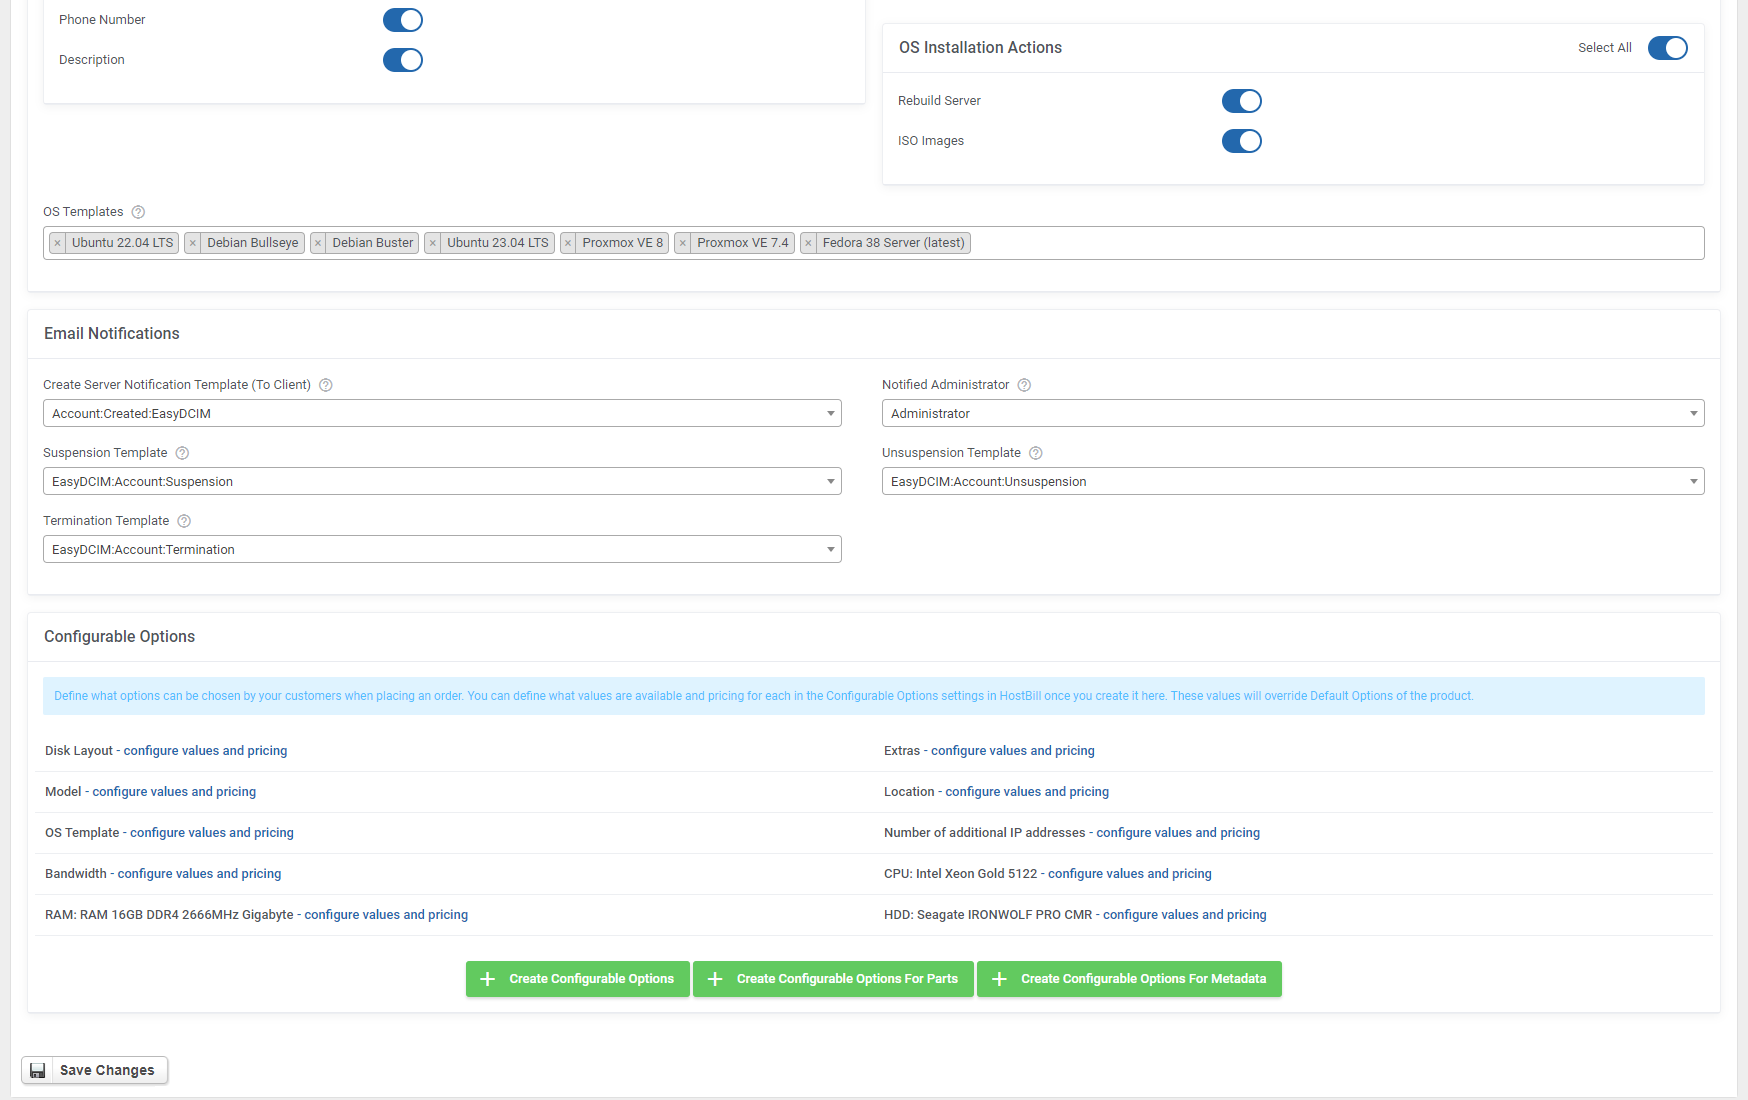Remove the Ubuntu 22.04 LTS template tag
Viewport: 1748px width, 1100px height.
tap(58, 243)
